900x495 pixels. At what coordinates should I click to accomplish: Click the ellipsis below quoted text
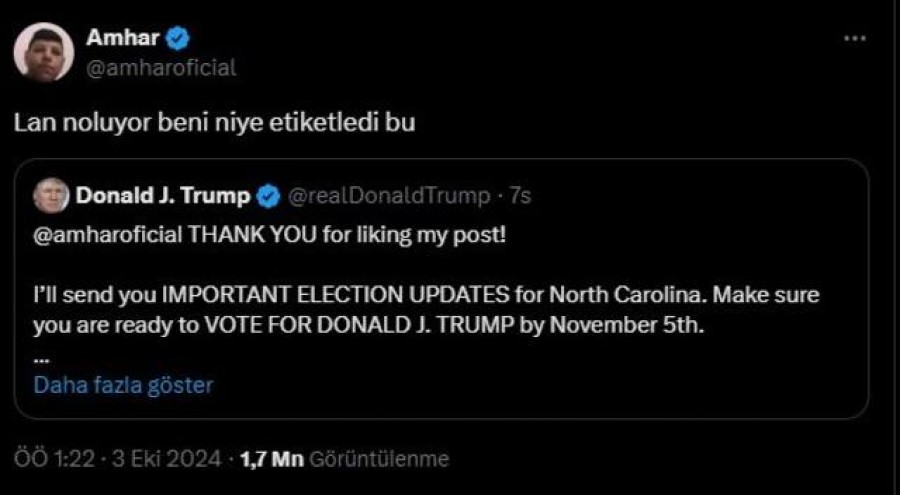(41, 359)
